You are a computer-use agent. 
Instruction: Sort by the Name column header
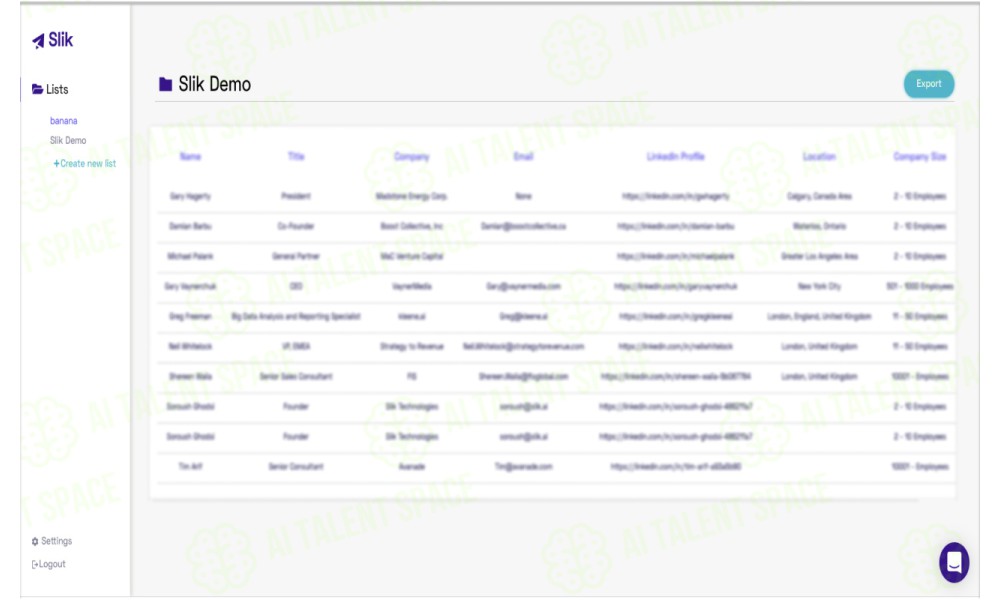tap(190, 156)
